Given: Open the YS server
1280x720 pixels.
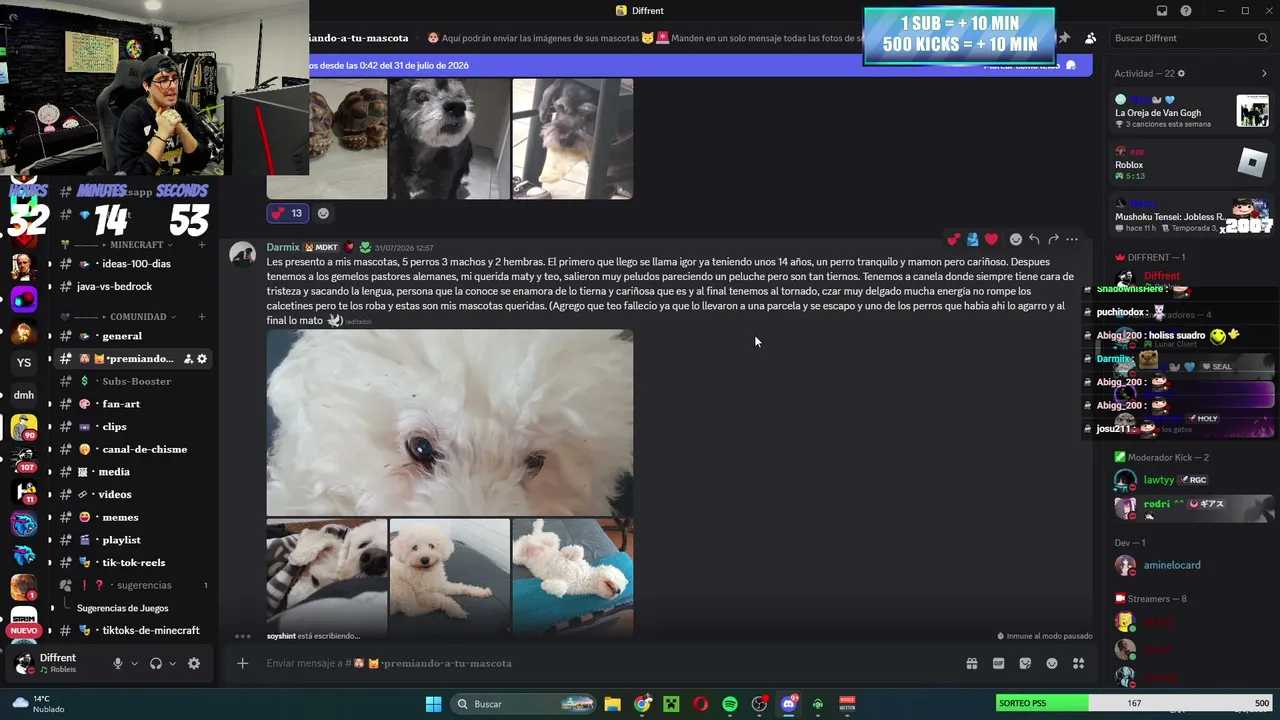Looking at the screenshot, I should 24,363.
